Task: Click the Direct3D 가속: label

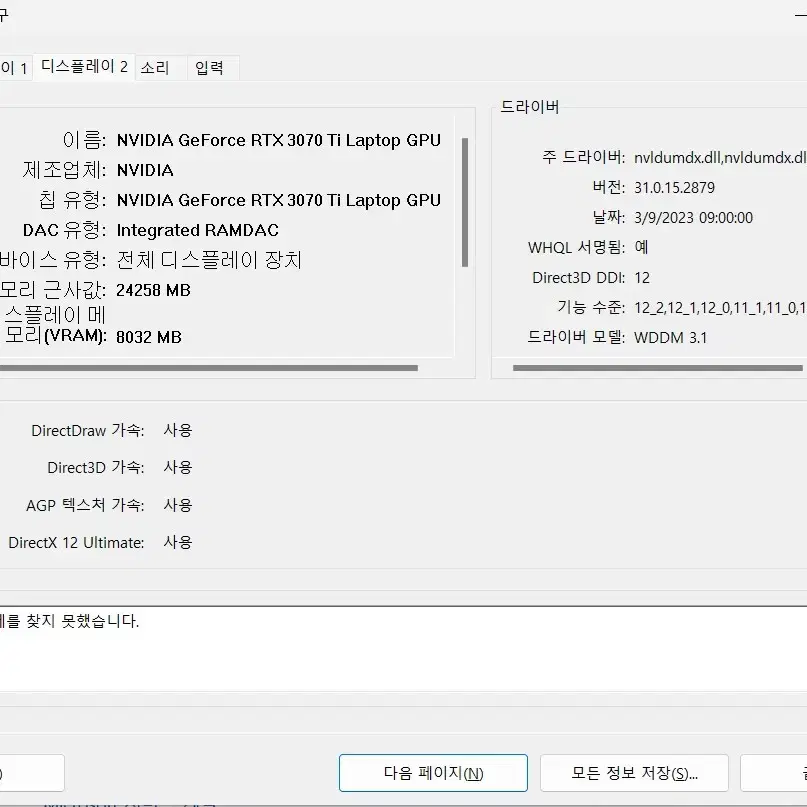Action: click(96, 467)
